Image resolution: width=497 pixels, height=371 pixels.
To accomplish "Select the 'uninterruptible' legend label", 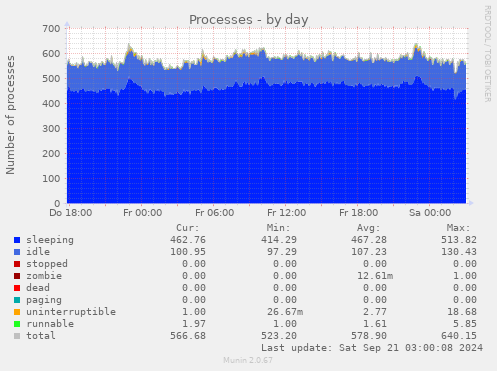I will (71, 312).
